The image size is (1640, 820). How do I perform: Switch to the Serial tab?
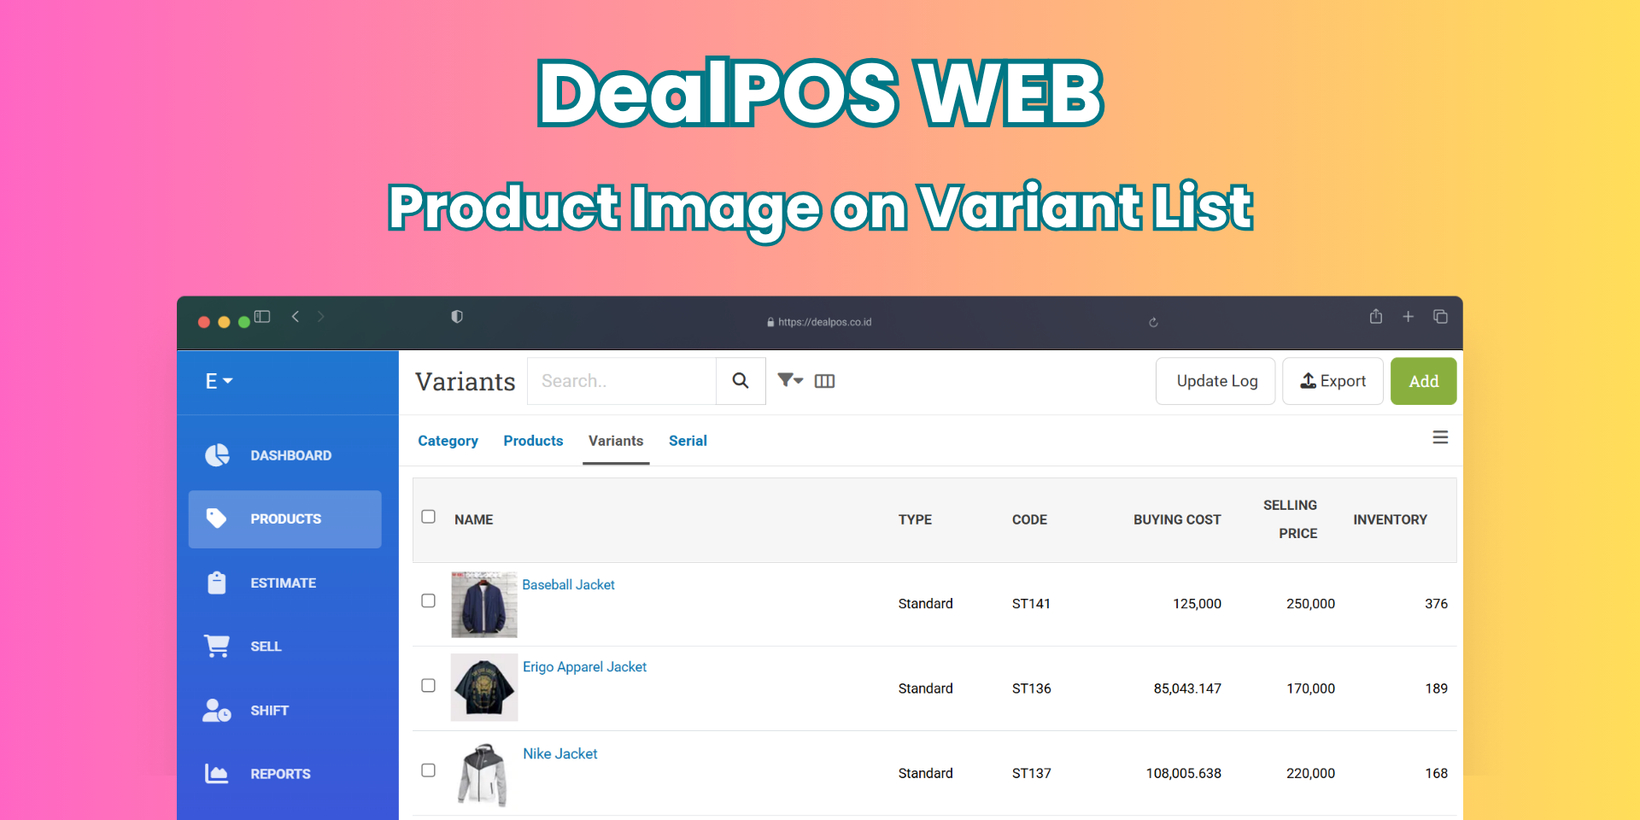pyautogui.click(x=688, y=441)
